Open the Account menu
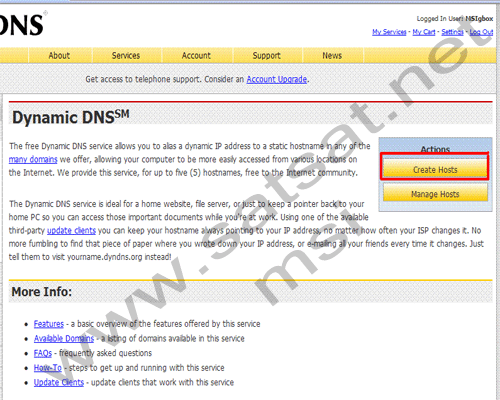The width and height of the screenshot is (500, 400). click(x=196, y=56)
